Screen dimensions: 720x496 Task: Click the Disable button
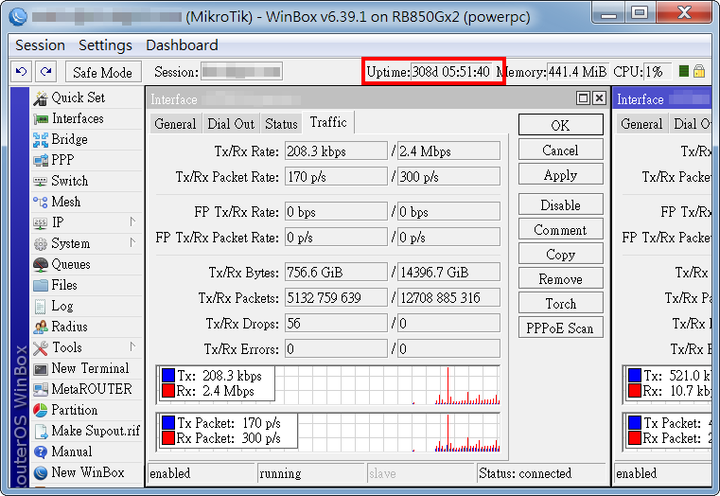[561, 205]
